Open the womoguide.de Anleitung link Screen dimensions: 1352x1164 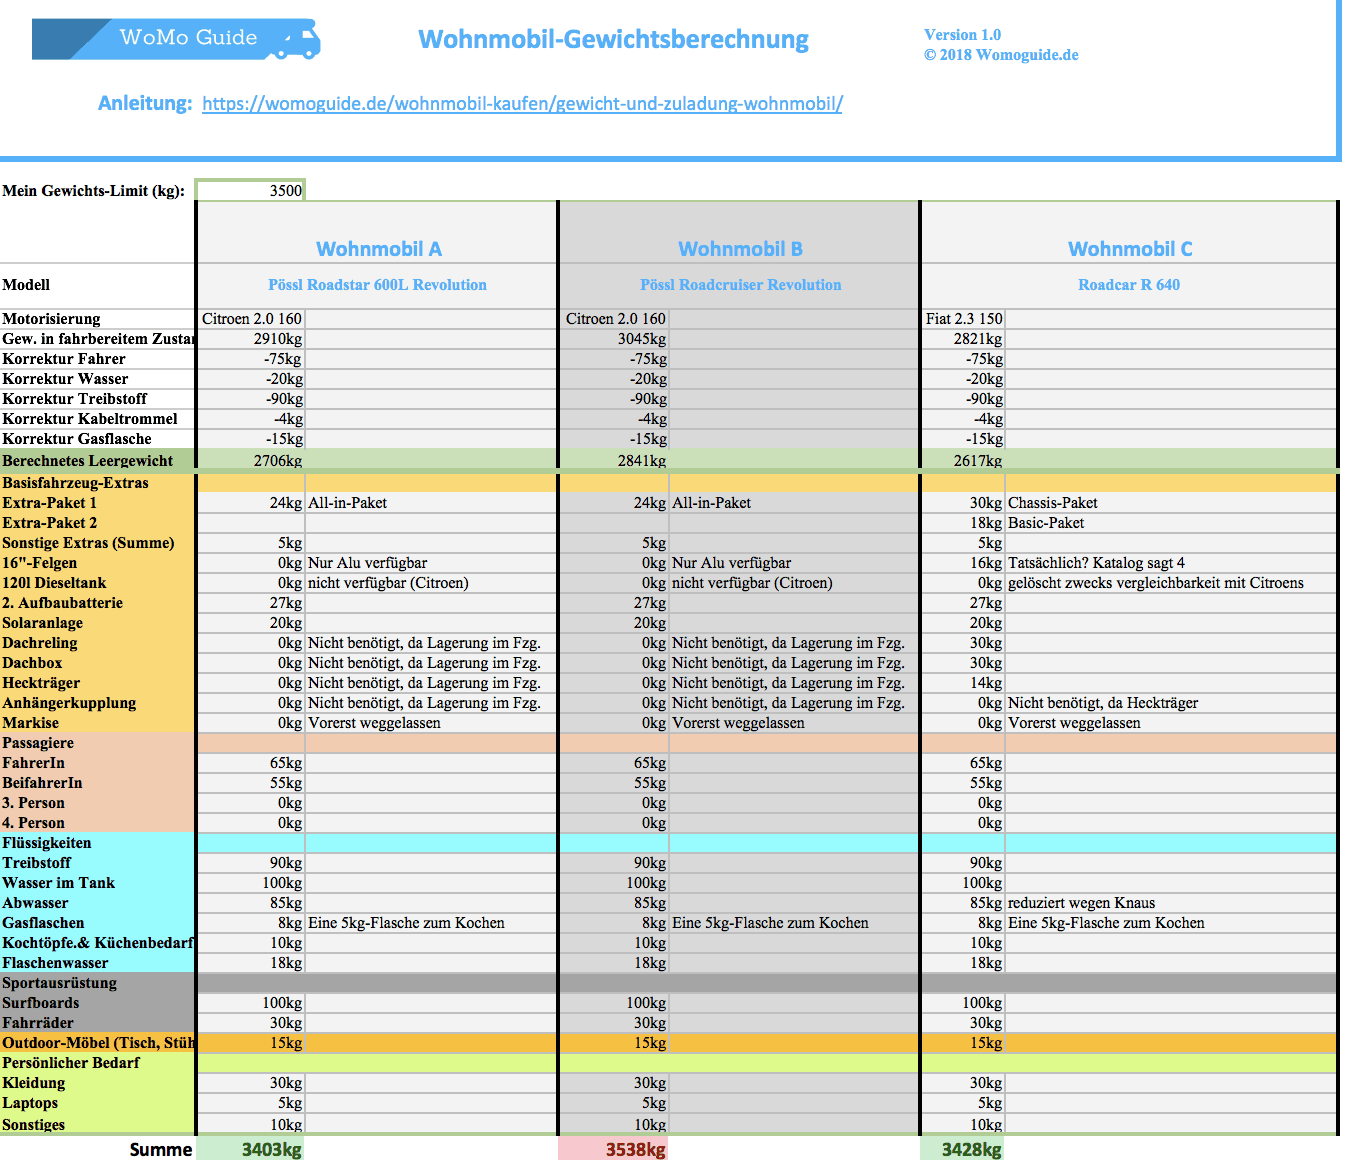pyautogui.click(x=521, y=104)
